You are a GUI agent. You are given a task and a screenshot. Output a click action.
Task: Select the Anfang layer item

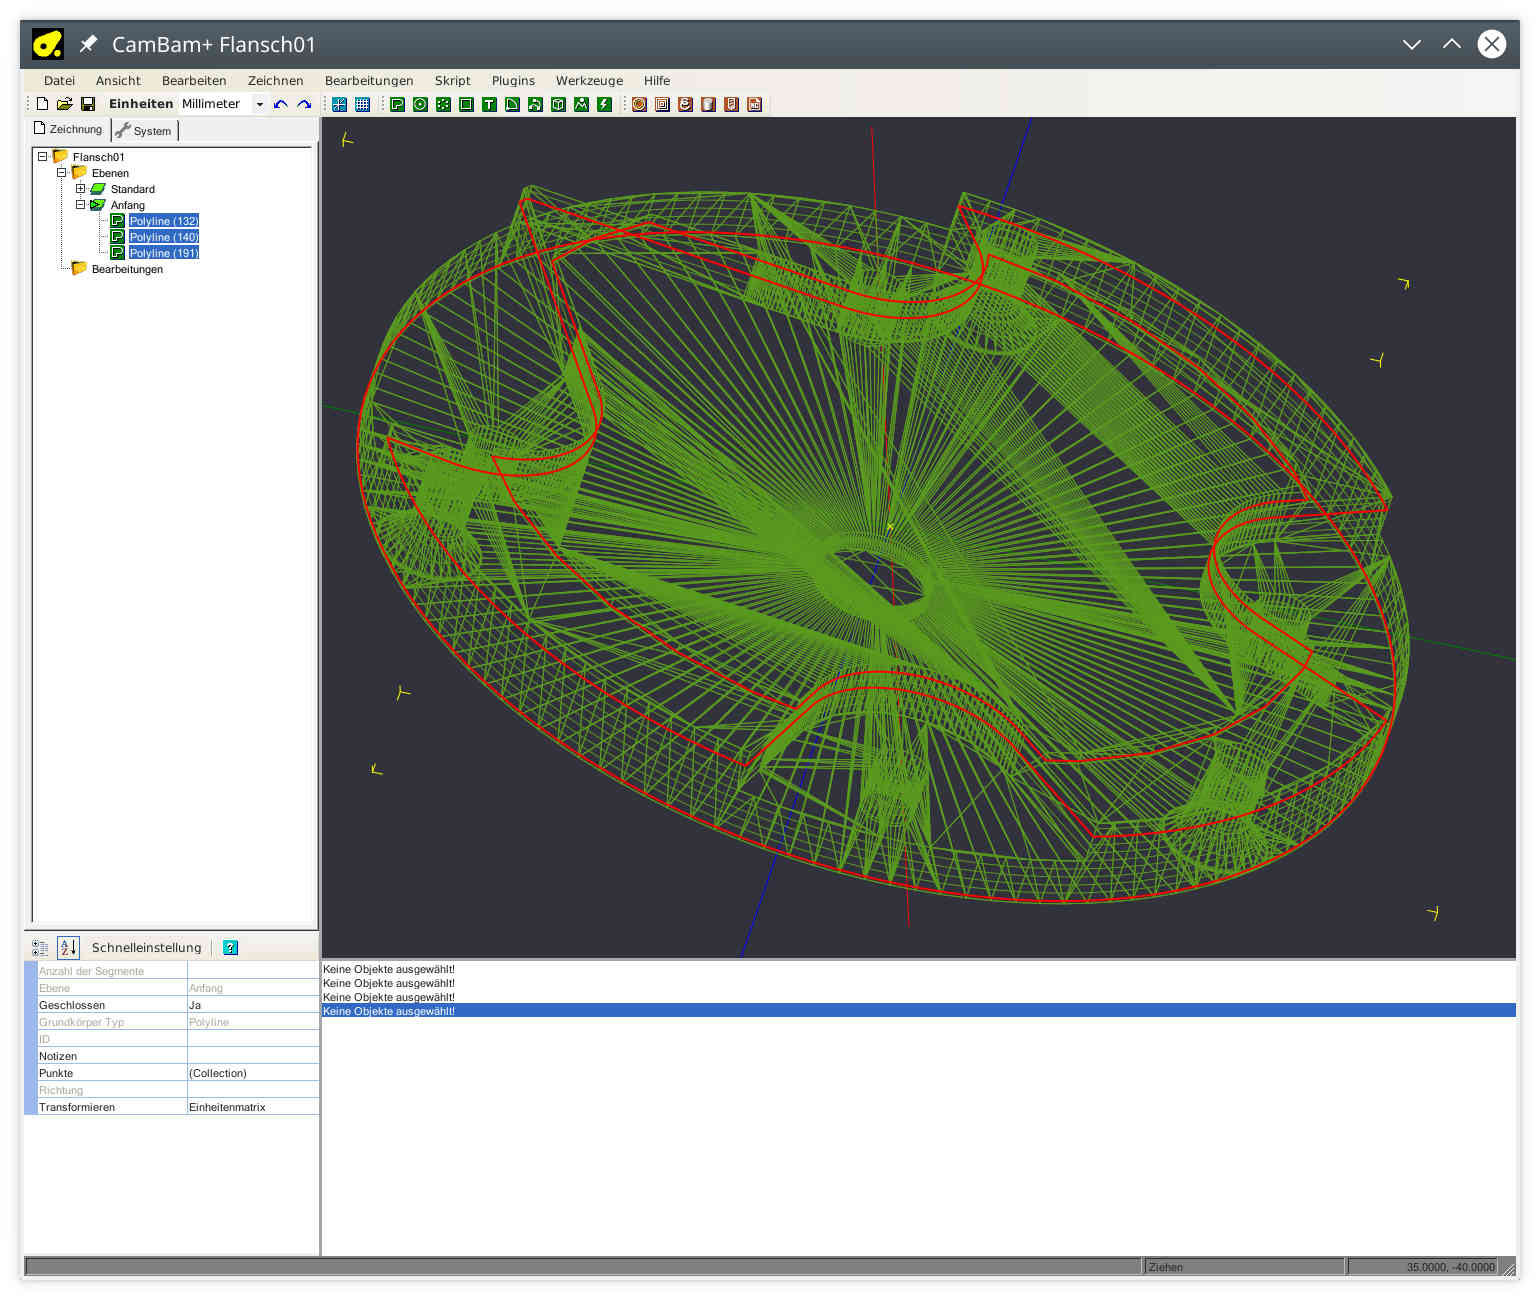pyautogui.click(x=127, y=205)
